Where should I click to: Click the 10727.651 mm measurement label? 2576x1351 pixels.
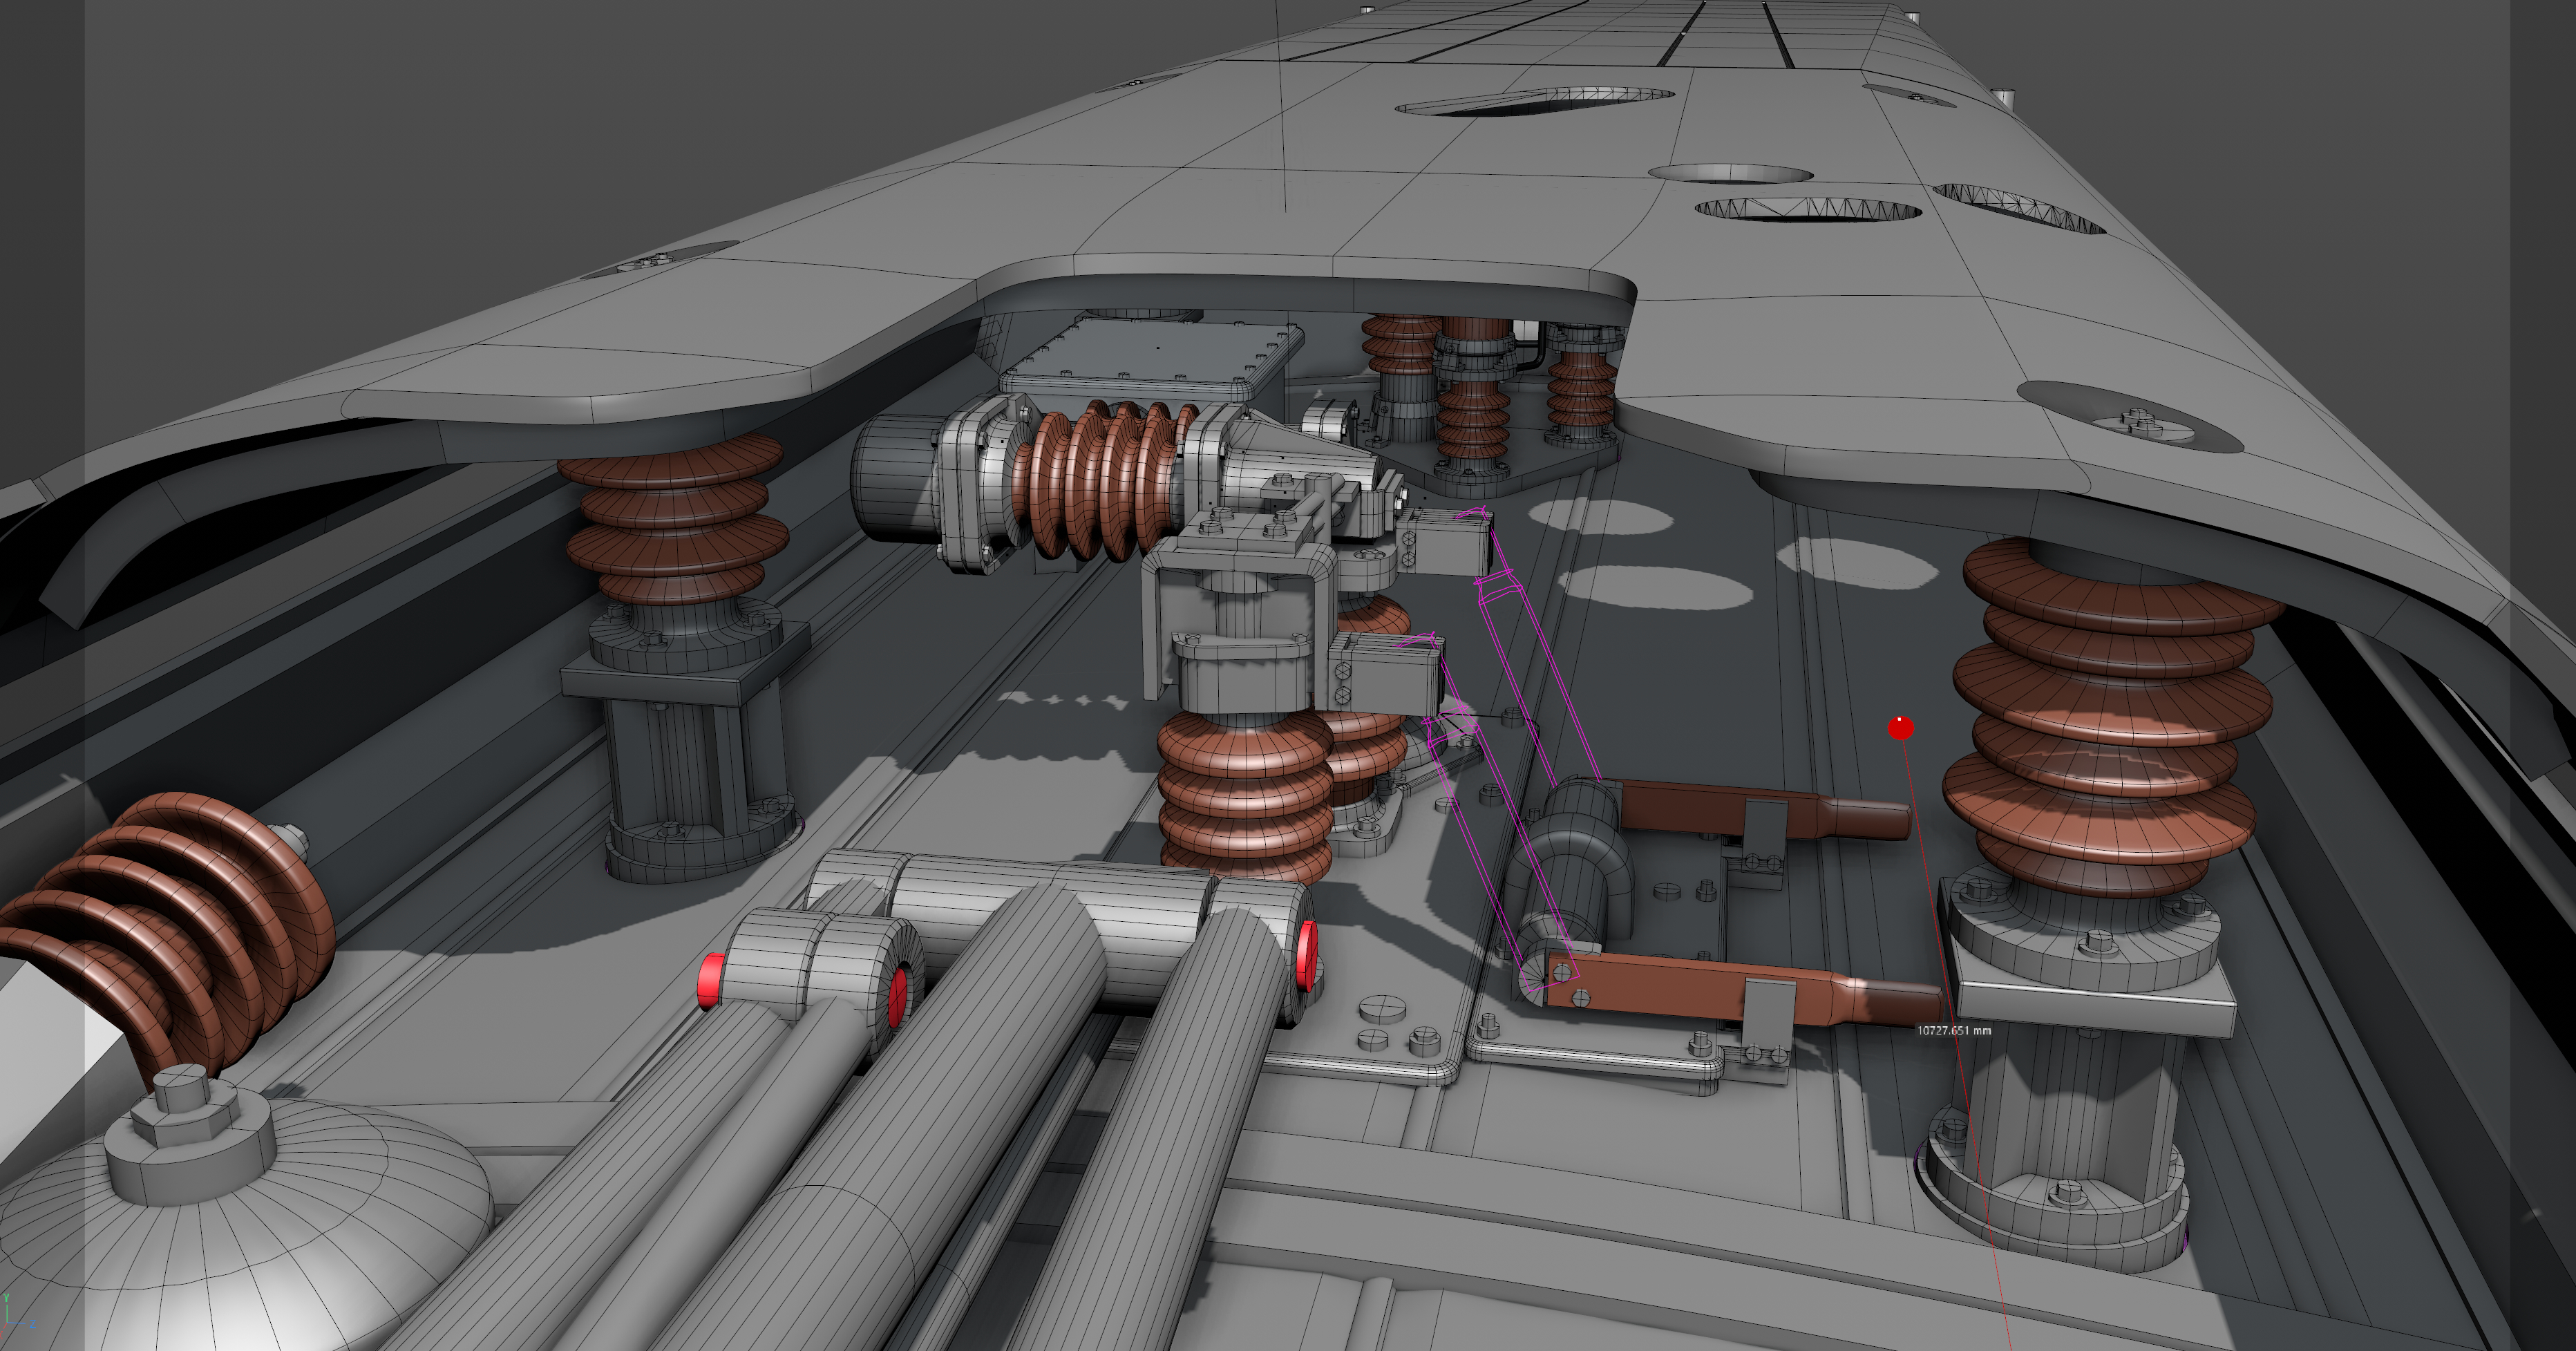[1953, 1030]
